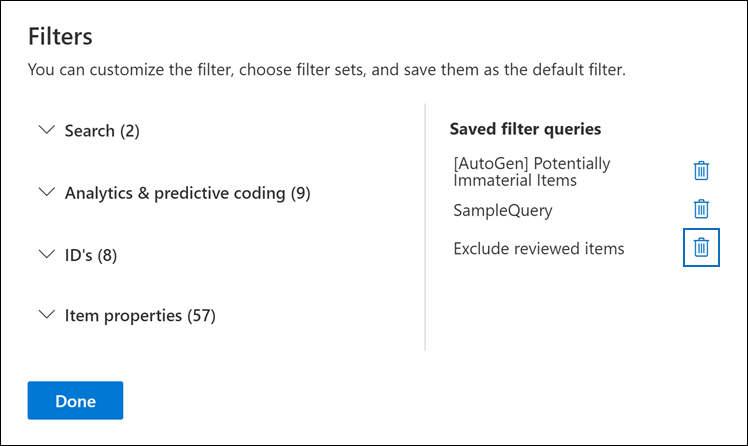The width and height of the screenshot is (748, 446).
Task: Apply the SampleQuery saved filter
Action: [x=503, y=210]
